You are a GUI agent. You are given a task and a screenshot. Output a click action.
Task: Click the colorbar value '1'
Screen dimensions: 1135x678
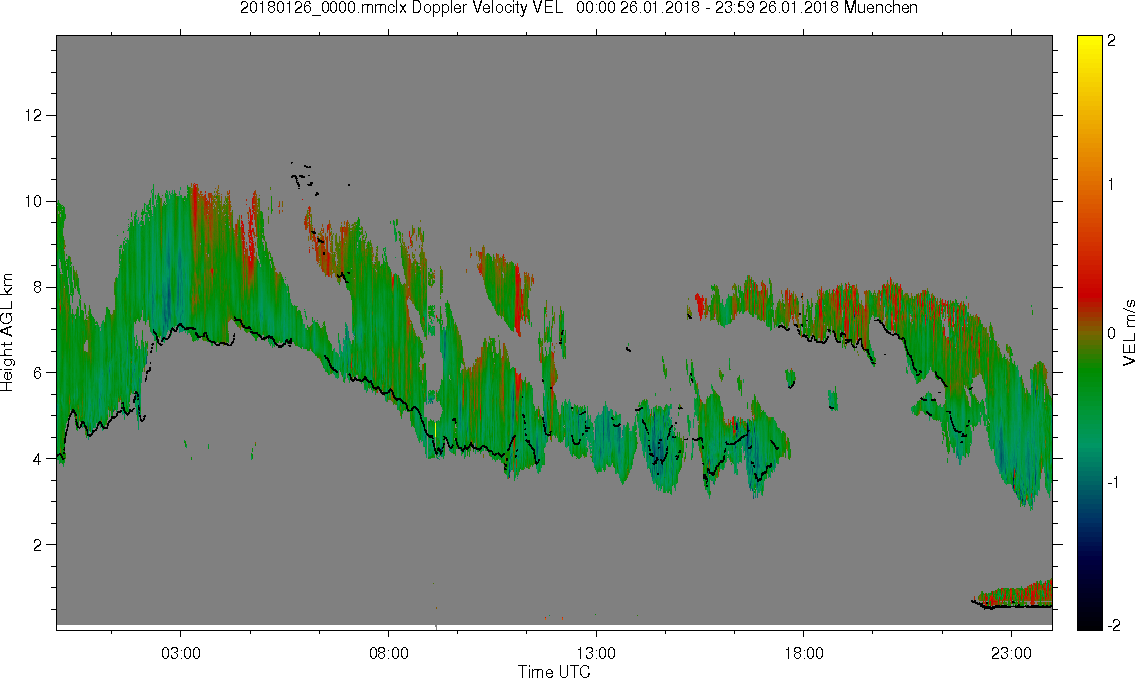(x=1112, y=185)
